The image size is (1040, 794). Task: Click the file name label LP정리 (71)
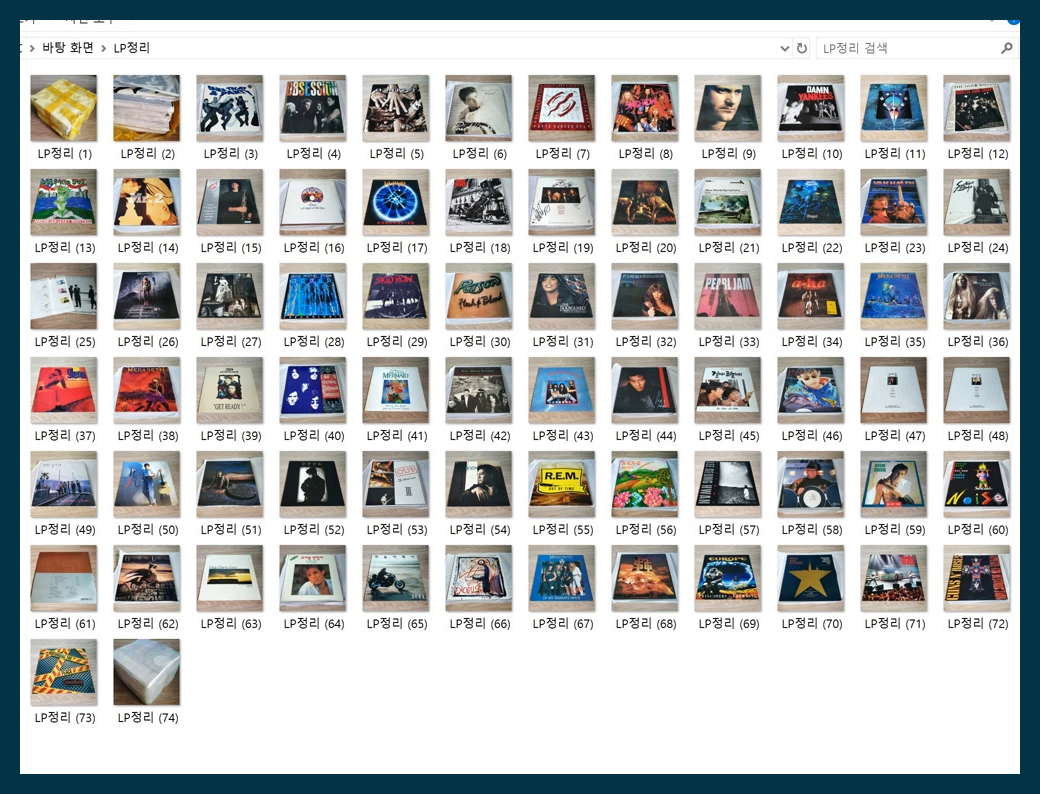point(895,624)
